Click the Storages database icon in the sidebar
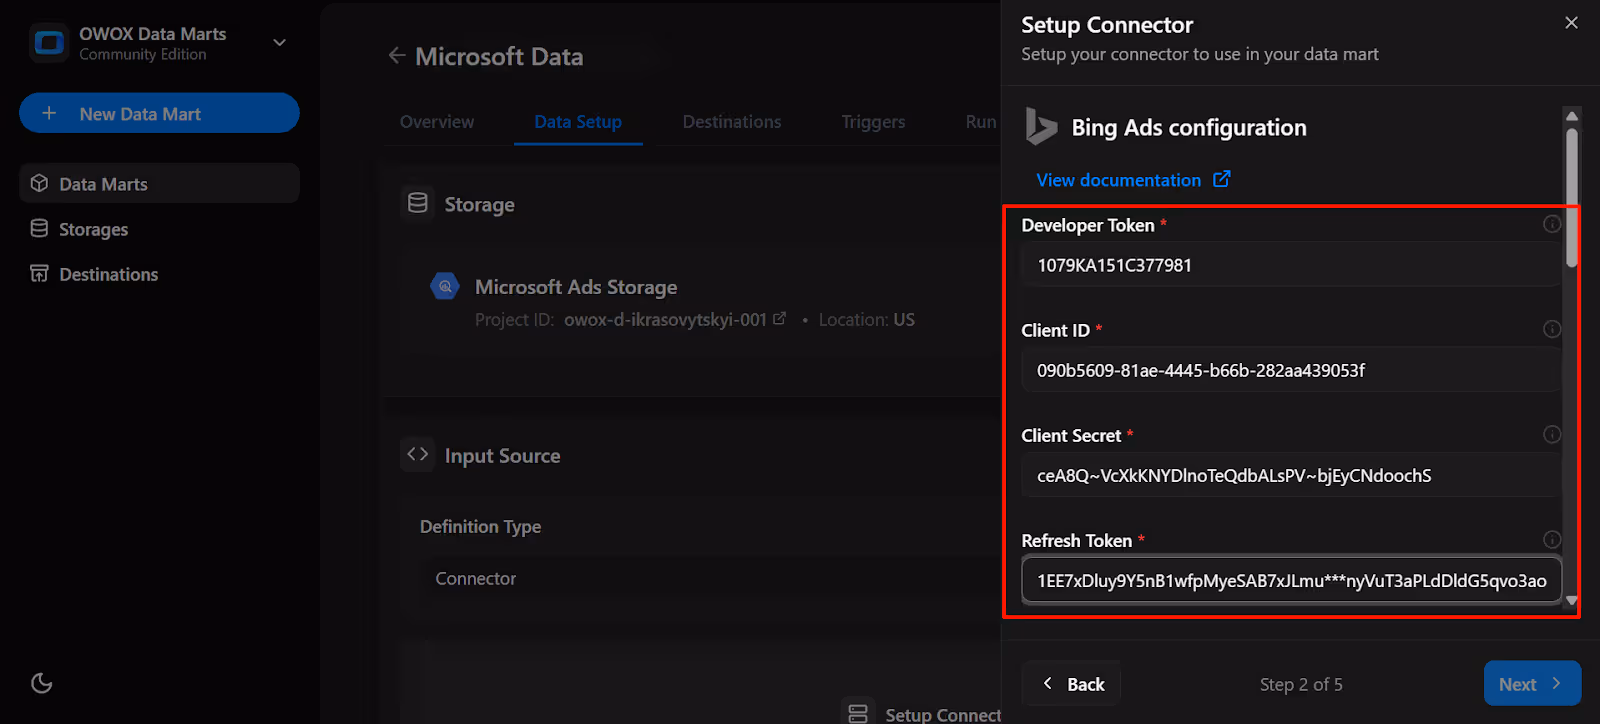1600x724 pixels. tap(40, 228)
